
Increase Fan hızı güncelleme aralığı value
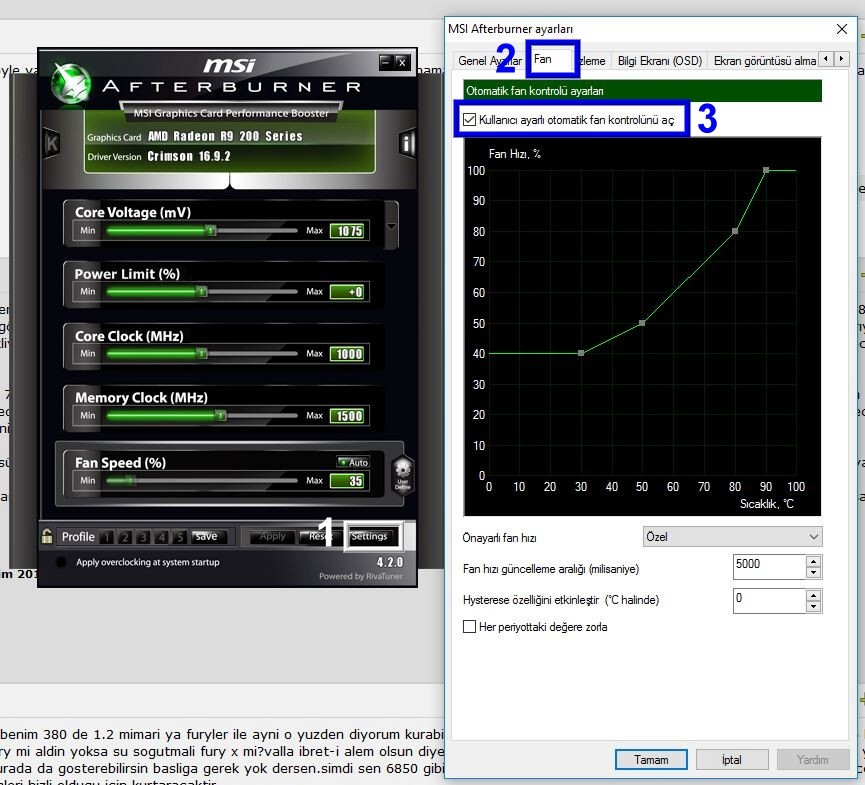pyautogui.click(x=813, y=562)
